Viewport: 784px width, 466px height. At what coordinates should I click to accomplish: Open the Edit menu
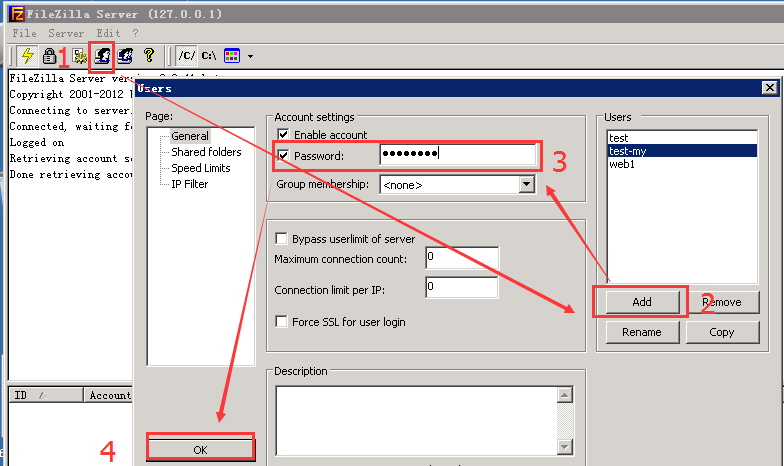click(x=108, y=33)
